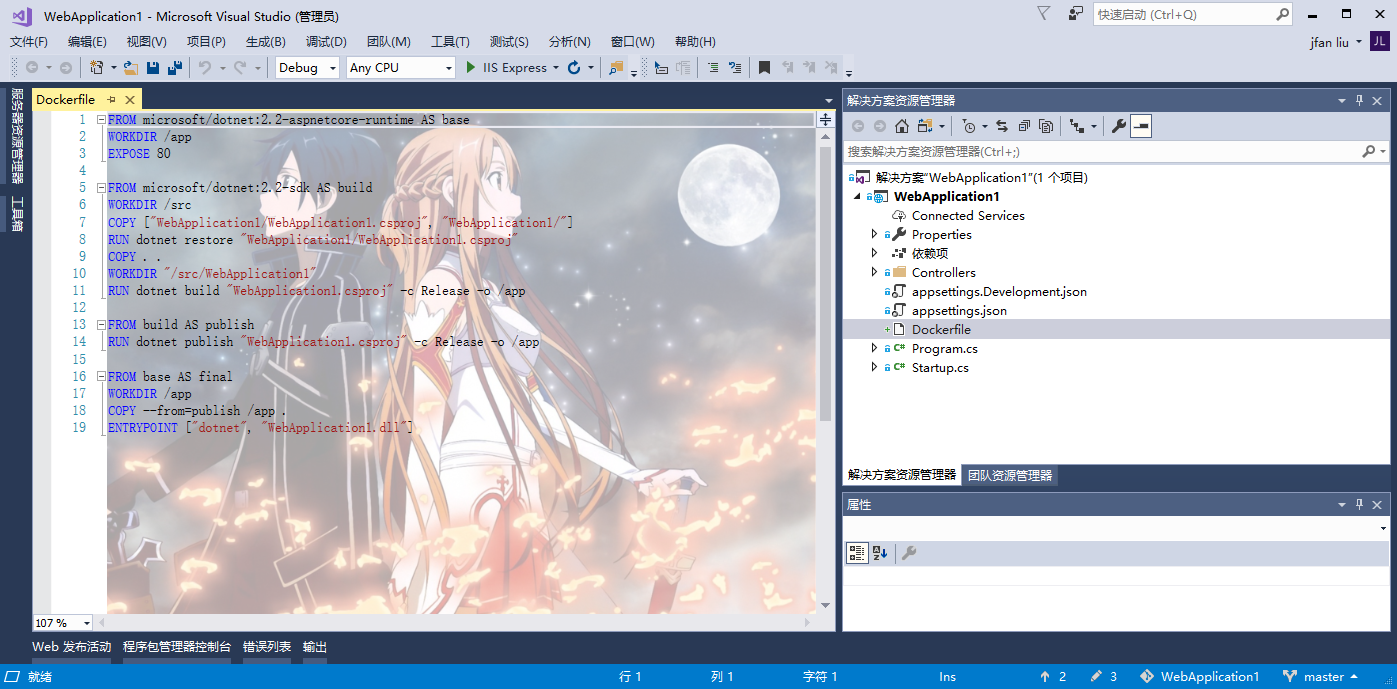Screen dimensions: 1397x689
Task: Open the 调试(D) menu
Action: 326,42
